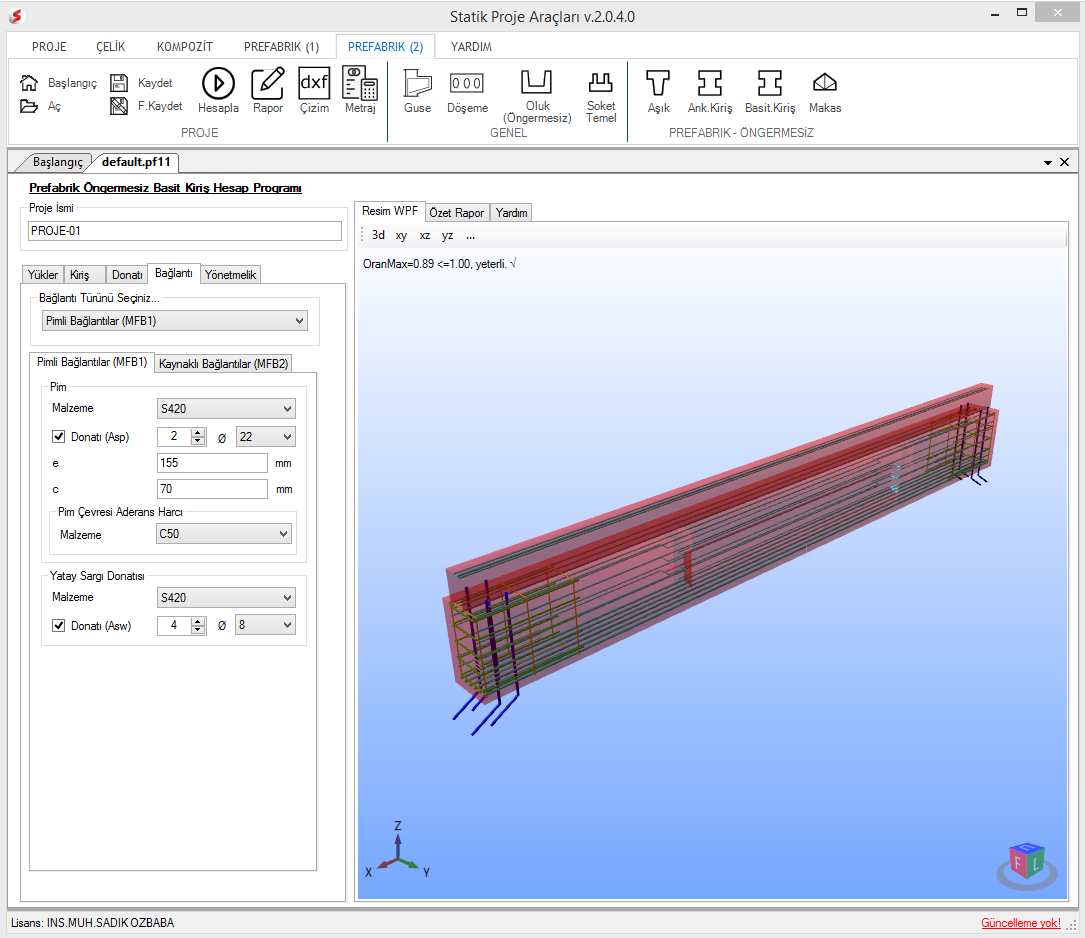Select the PREFABRIK (2) ribbon tab
This screenshot has width=1085, height=938.
click(x=385, y=46)
